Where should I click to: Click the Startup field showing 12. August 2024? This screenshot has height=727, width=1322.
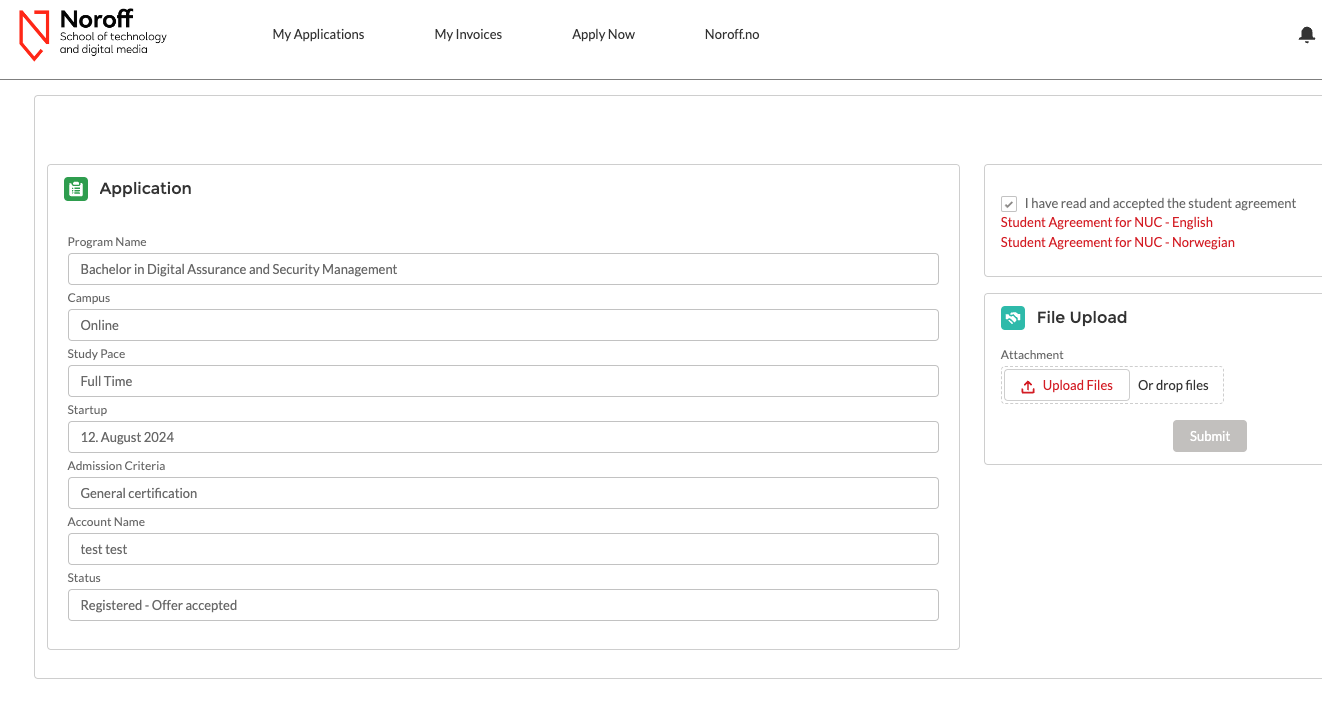503,436
